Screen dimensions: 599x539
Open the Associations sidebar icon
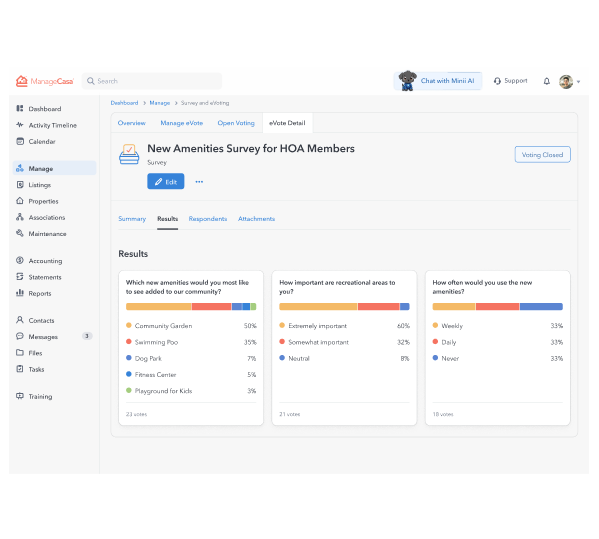pos(20,217)
